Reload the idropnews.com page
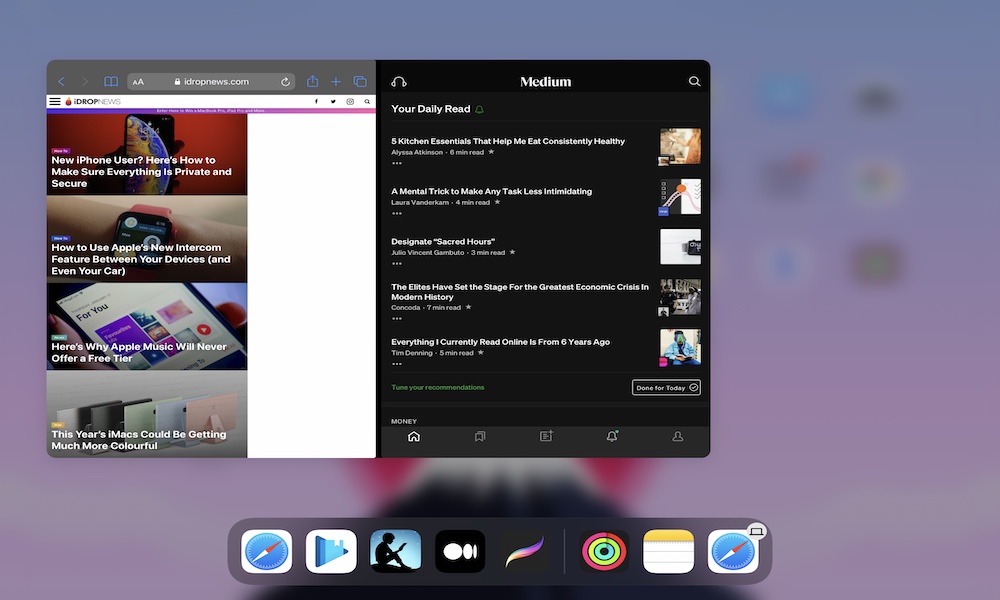Image resolution: width=1000 pixels, height=600 pixels. point(285,82)
